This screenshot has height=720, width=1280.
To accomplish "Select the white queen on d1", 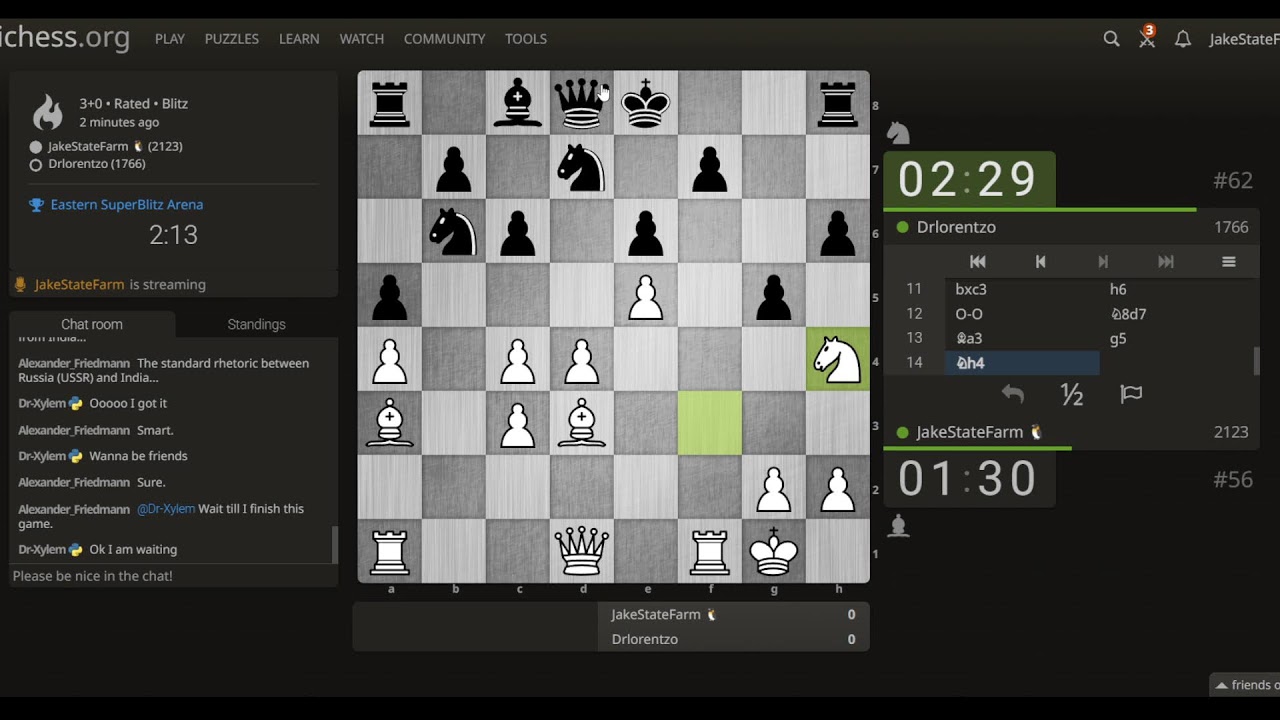I will coord(582,550).
